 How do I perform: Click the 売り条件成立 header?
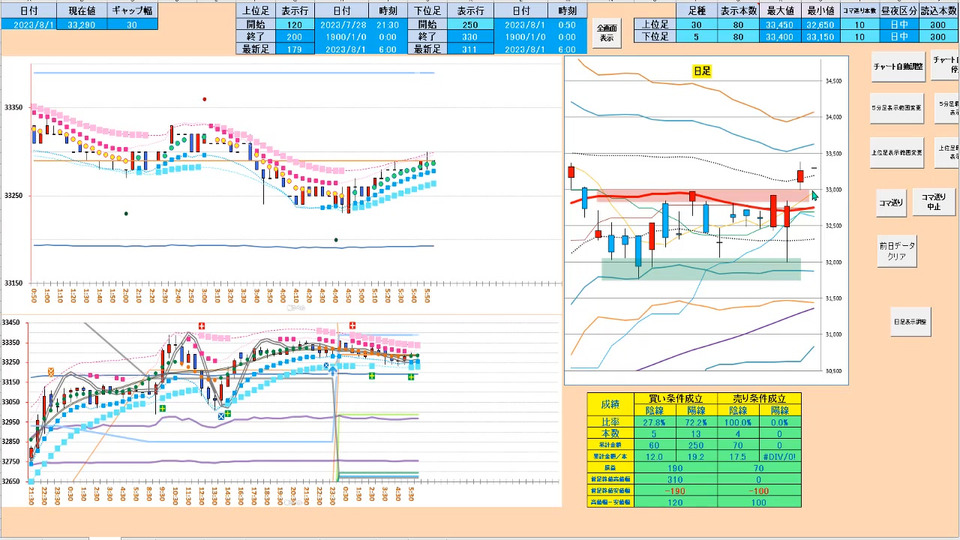coord(759,399)
